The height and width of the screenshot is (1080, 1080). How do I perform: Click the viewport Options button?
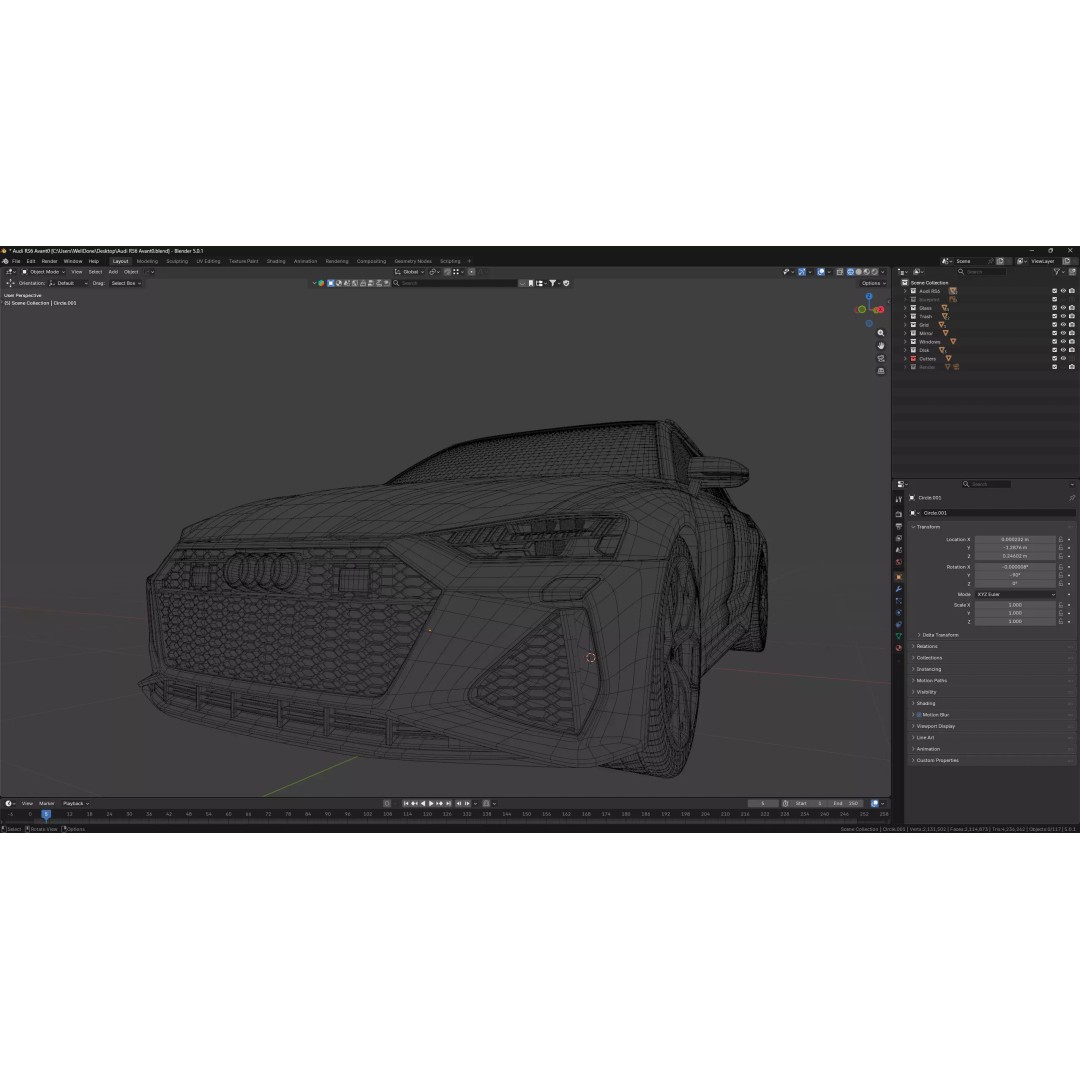pos(873,283)
